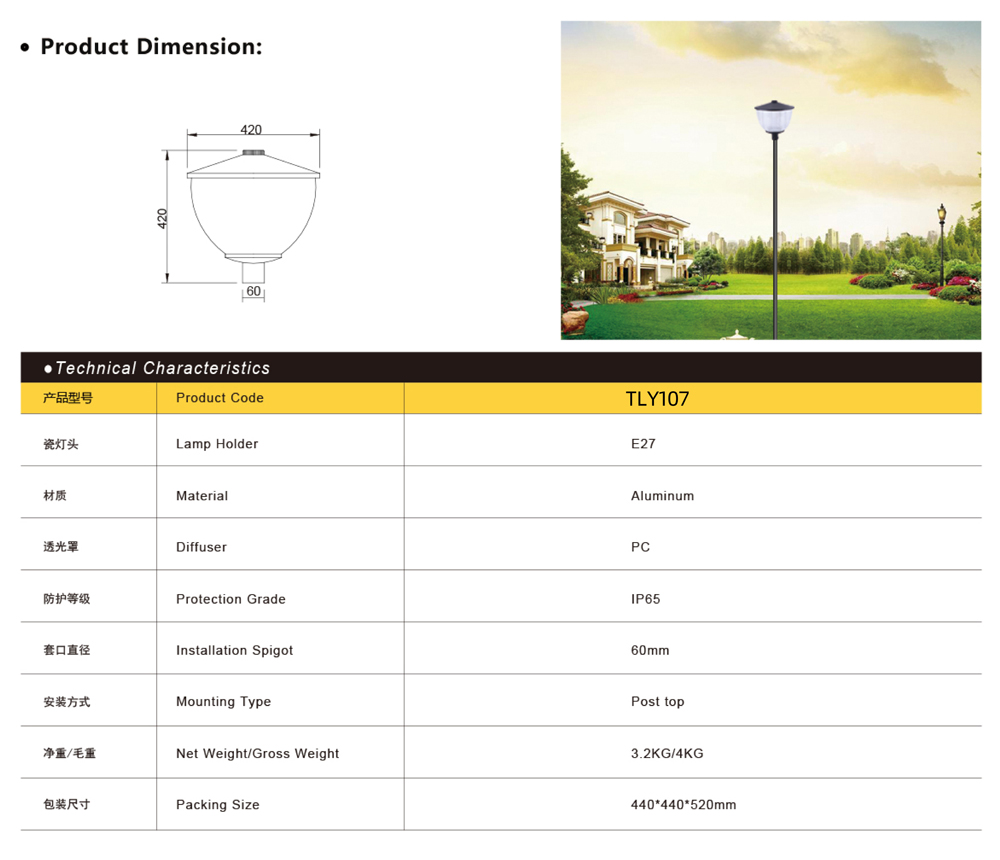This screenshot has width=1000, height=860.
Task: Select the 3.2KG/4KG value
Action: [667, 753]
